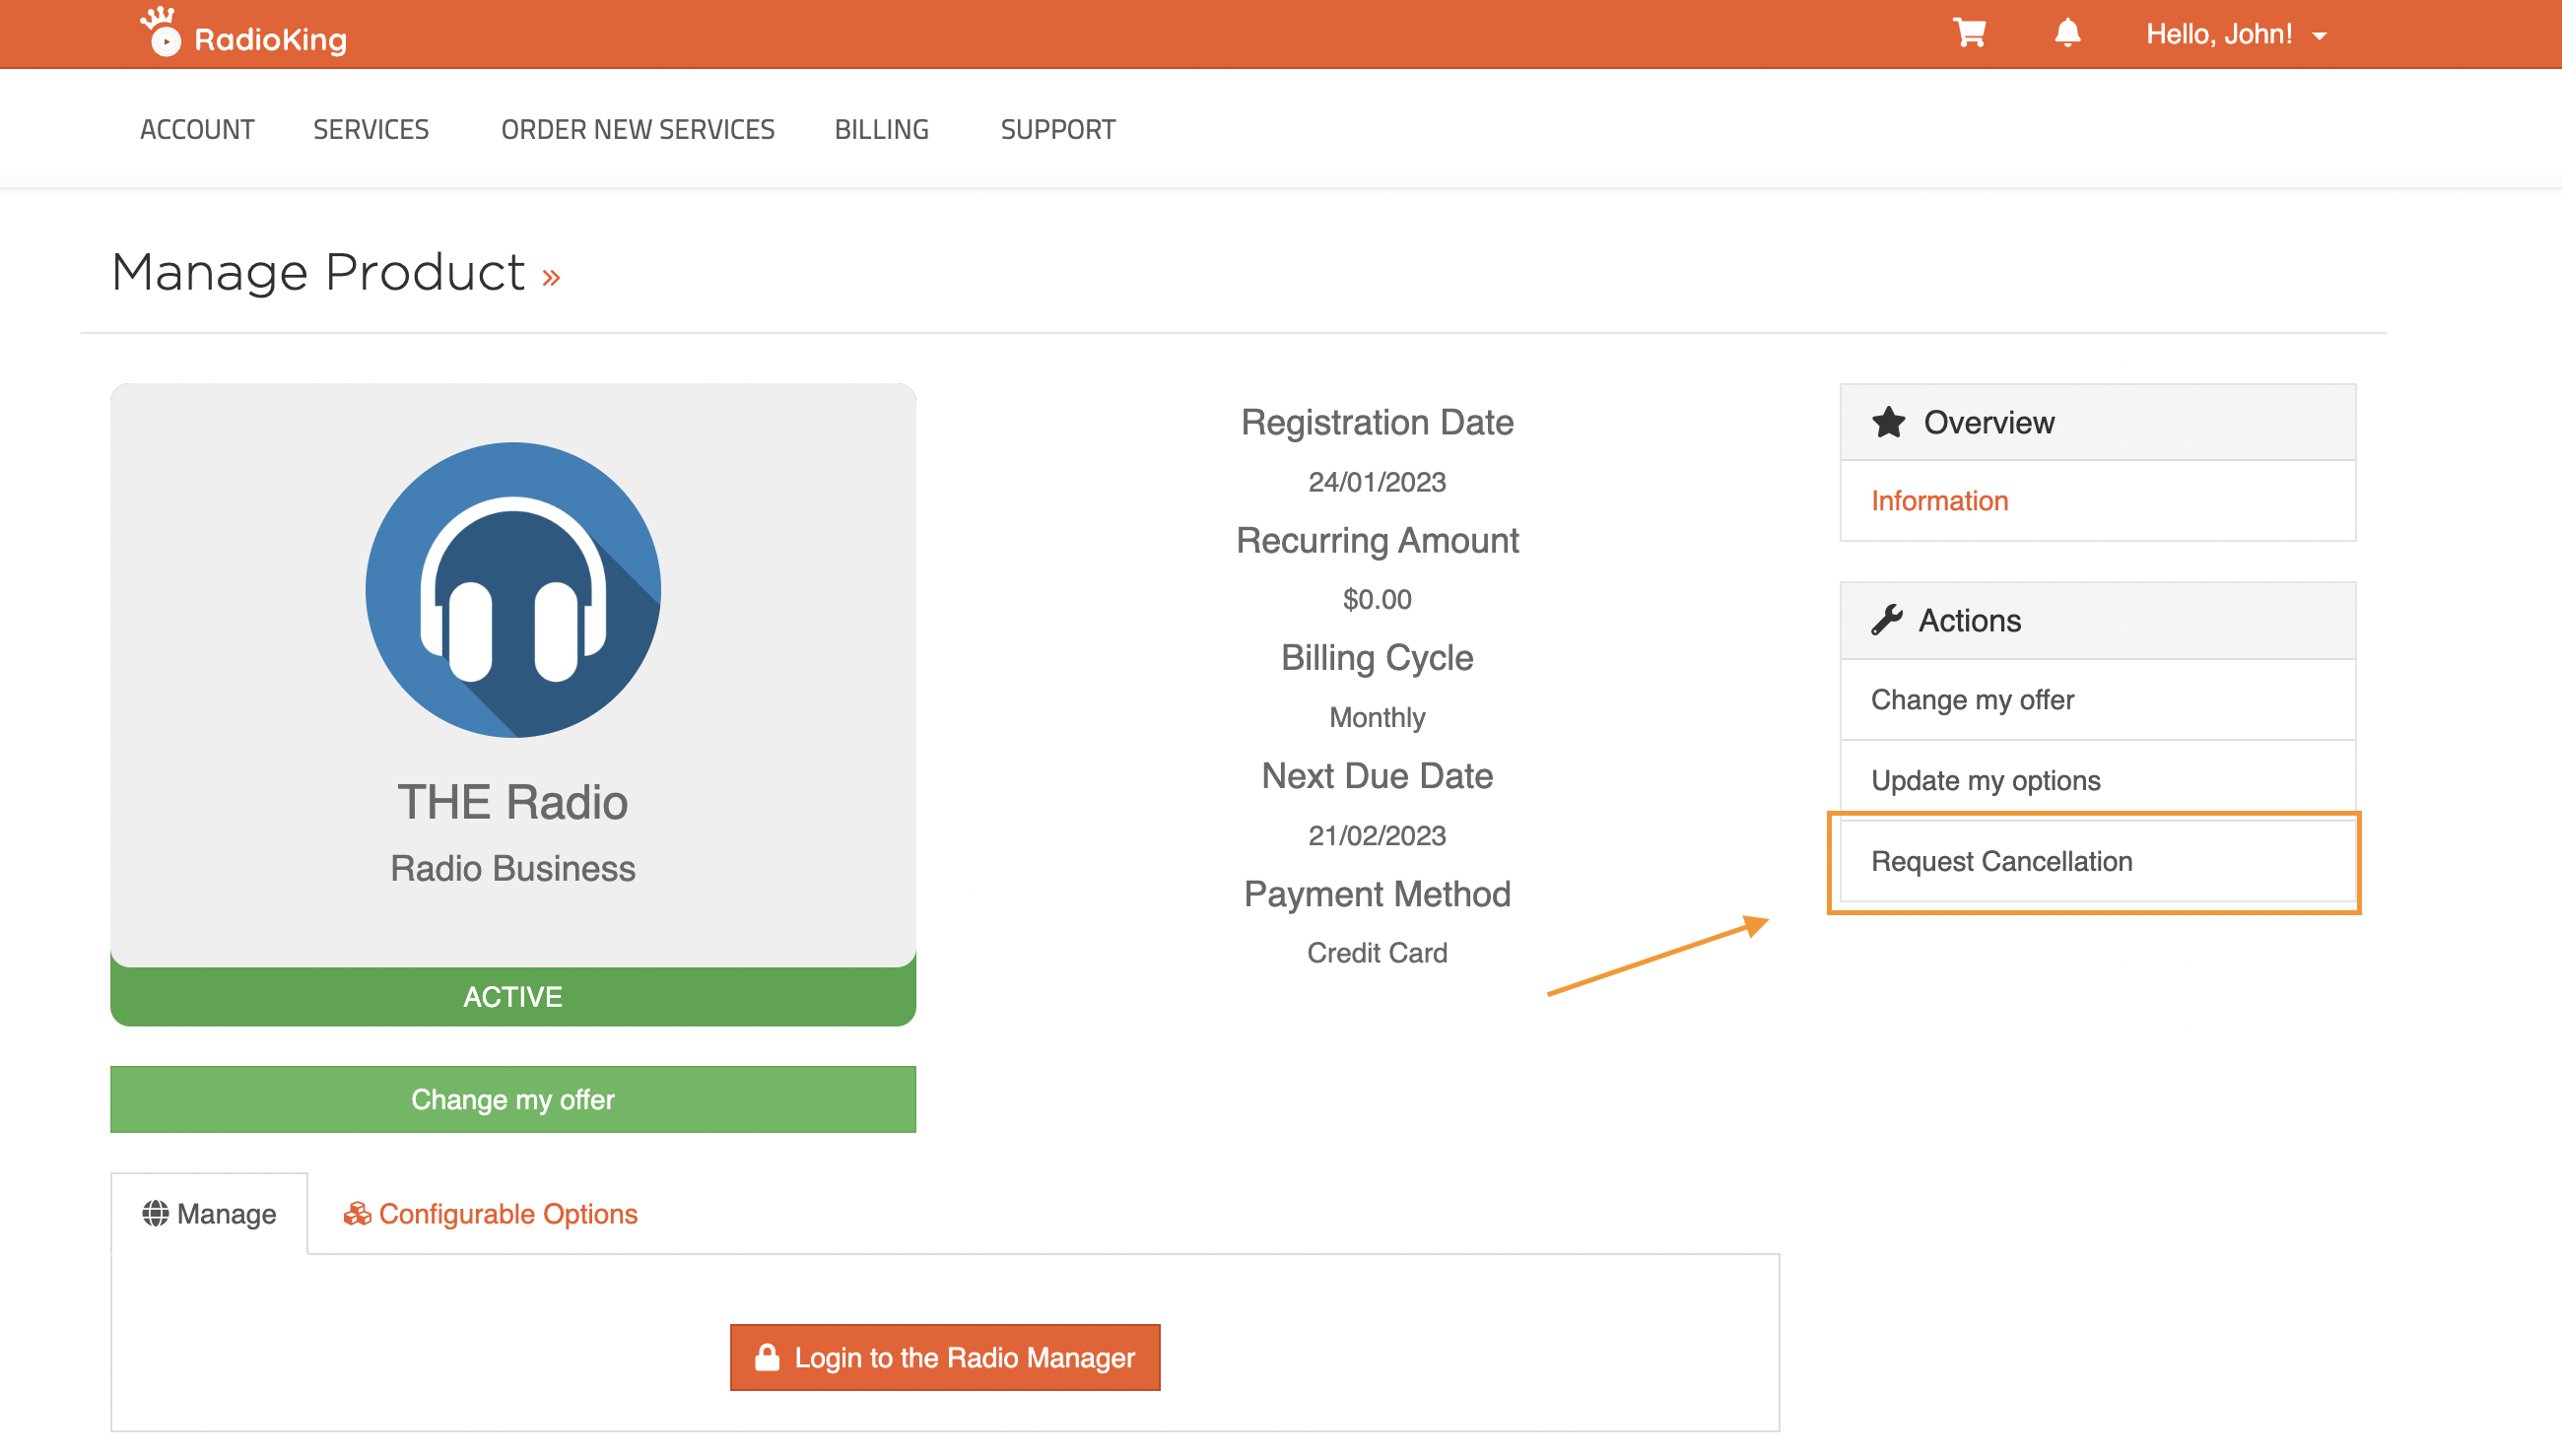Viewport: 2562px width, 1456px height.
Task: Click the Credit Card payment method value
Action: click(x=1377, y=952)
